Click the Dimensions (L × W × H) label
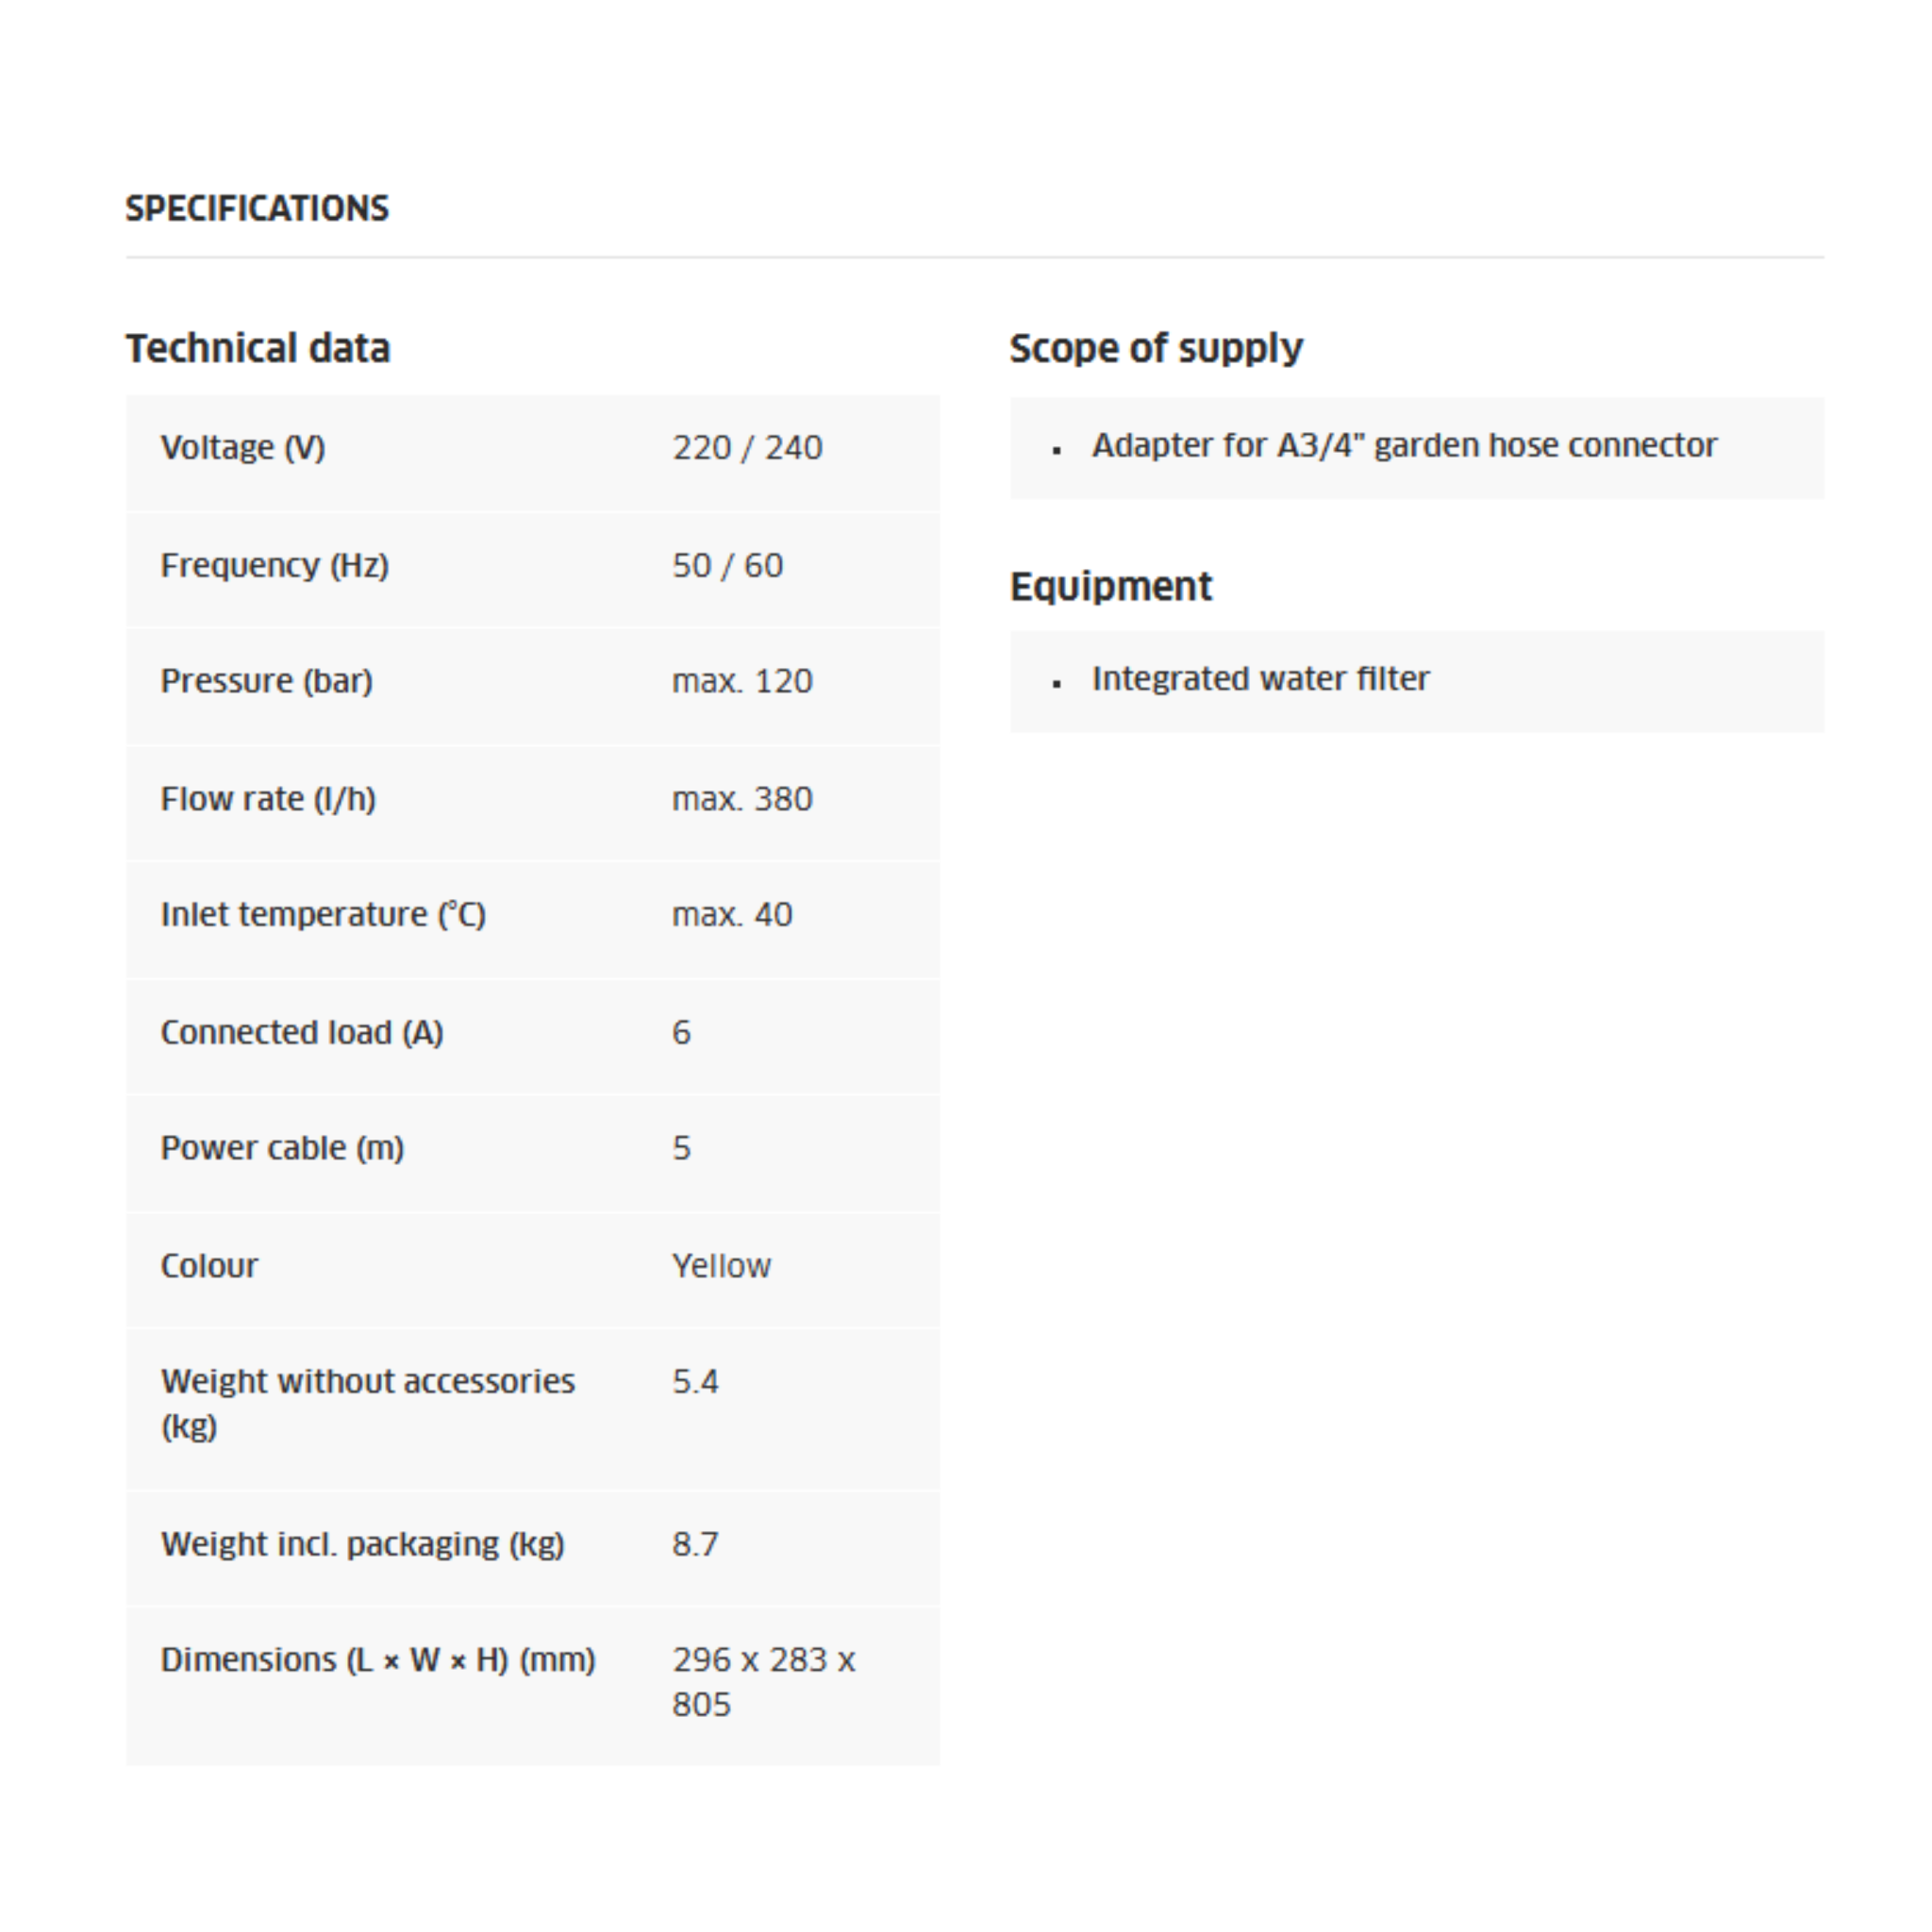The image size is (1932, 1932). 377,1660
